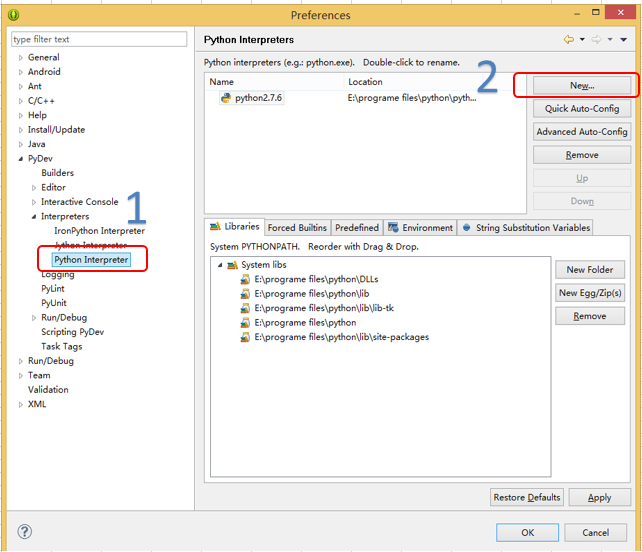
Task: Click the New... interpreter button
Action: (x=582, y=85)
